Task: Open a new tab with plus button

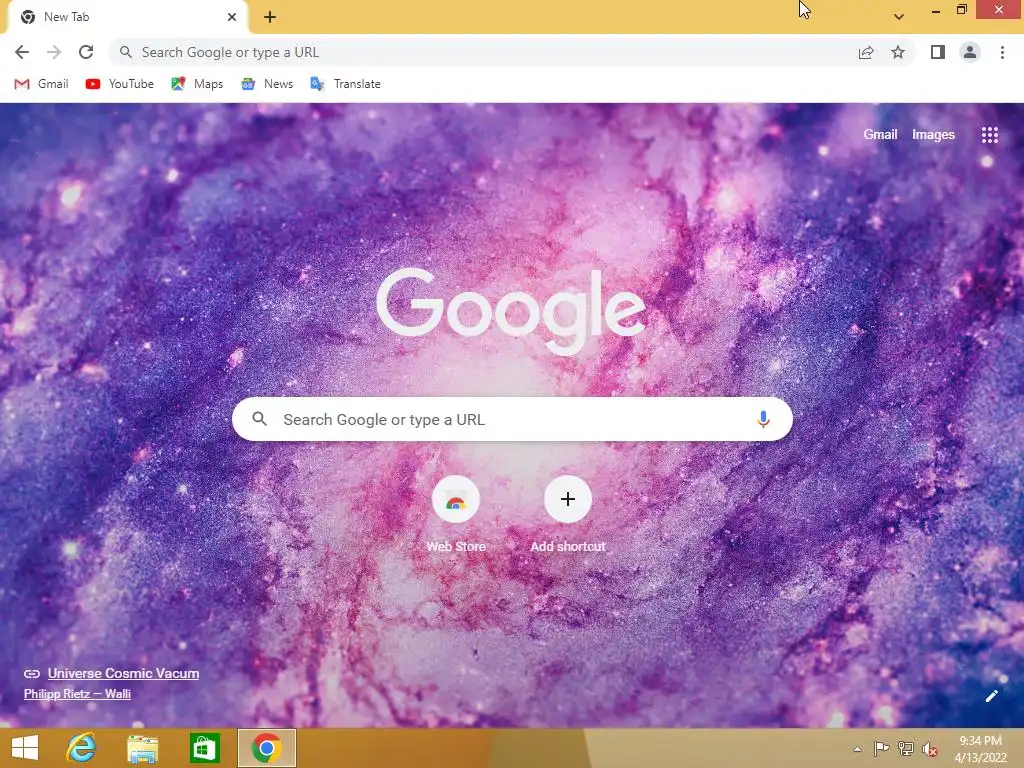Action: pyautogui.click(x=270, y=17)
